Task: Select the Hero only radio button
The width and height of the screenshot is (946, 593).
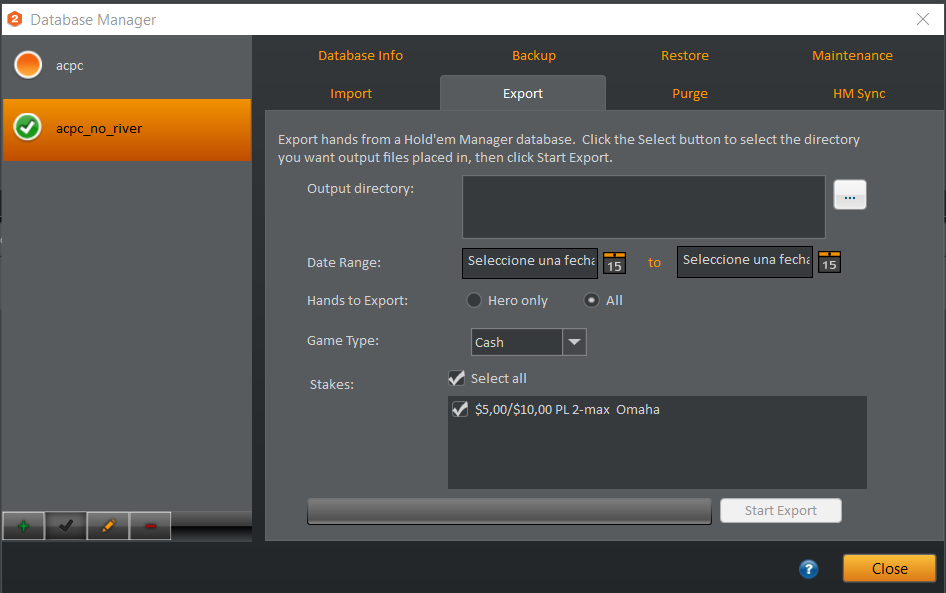Action: click(475, 300)
